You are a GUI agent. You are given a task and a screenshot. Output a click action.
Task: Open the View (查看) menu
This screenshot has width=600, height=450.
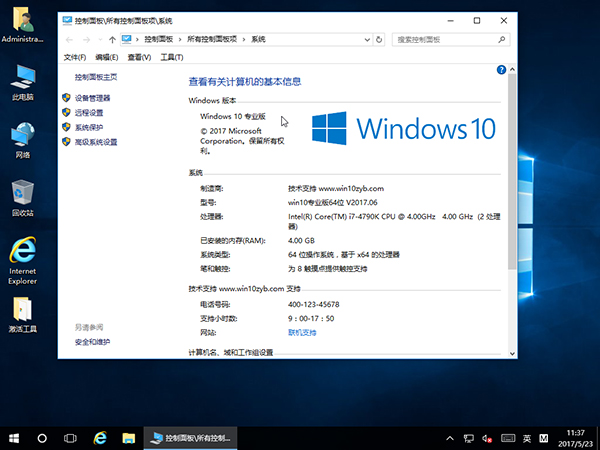click(139, 57)
